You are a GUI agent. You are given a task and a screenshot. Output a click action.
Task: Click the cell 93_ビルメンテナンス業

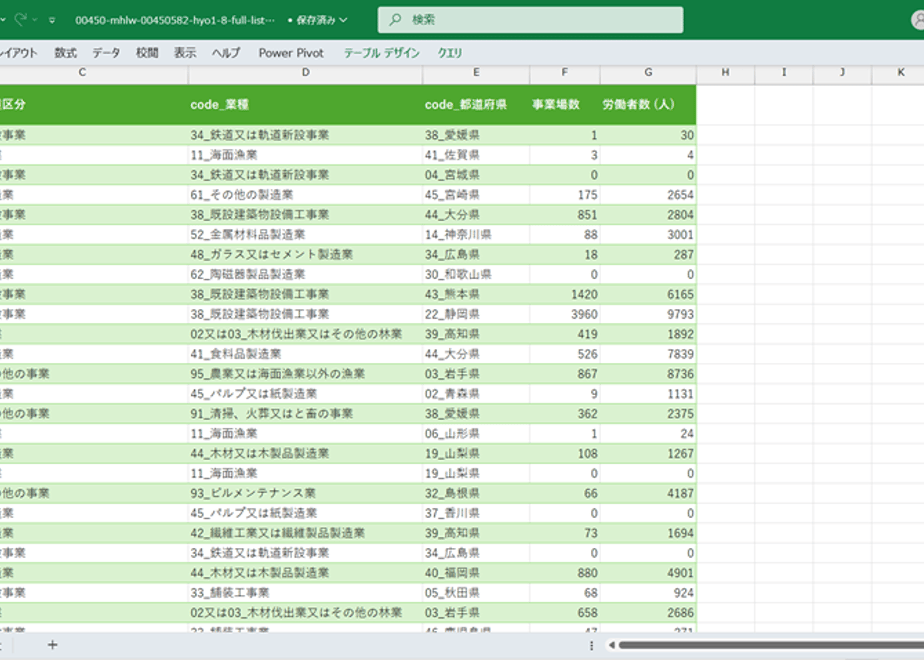pos(305,493)
